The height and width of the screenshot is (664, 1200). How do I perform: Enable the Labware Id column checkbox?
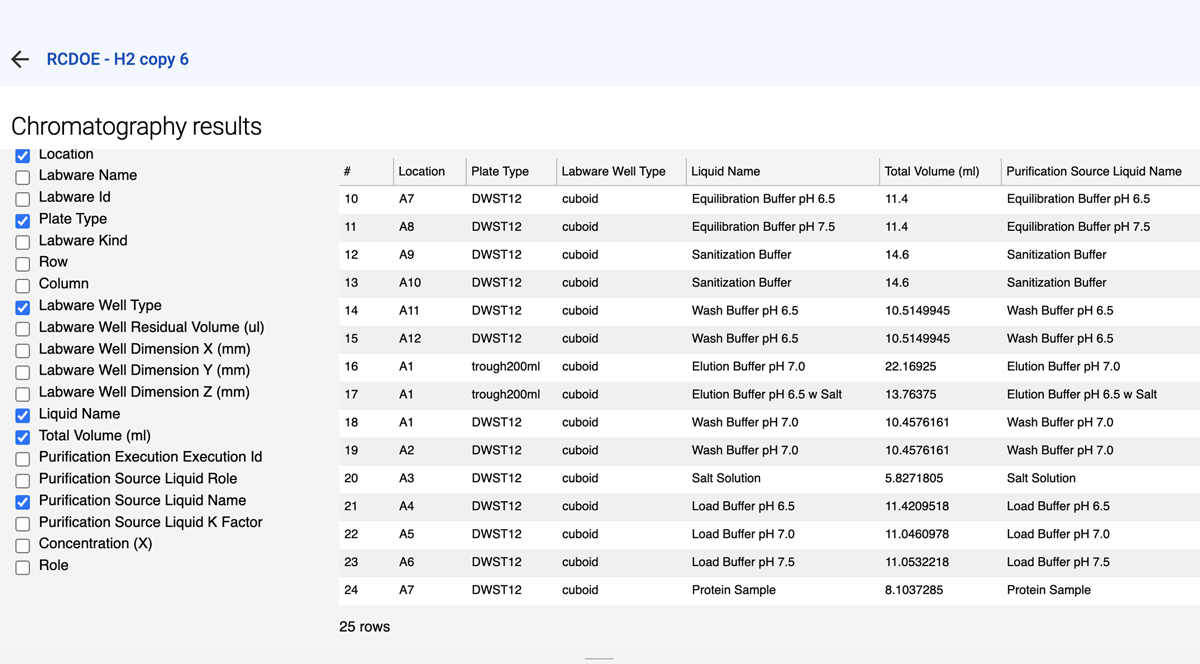pos(23,198)
